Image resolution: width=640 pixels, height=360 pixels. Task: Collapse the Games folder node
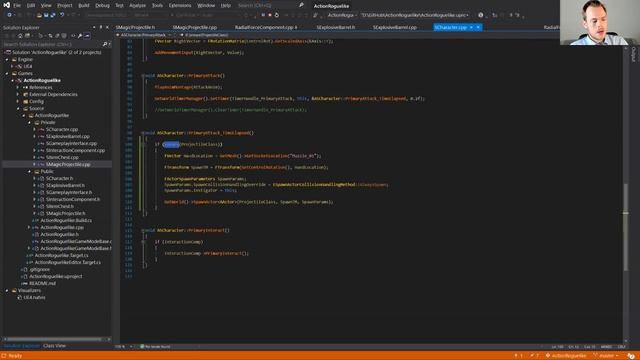7,73
